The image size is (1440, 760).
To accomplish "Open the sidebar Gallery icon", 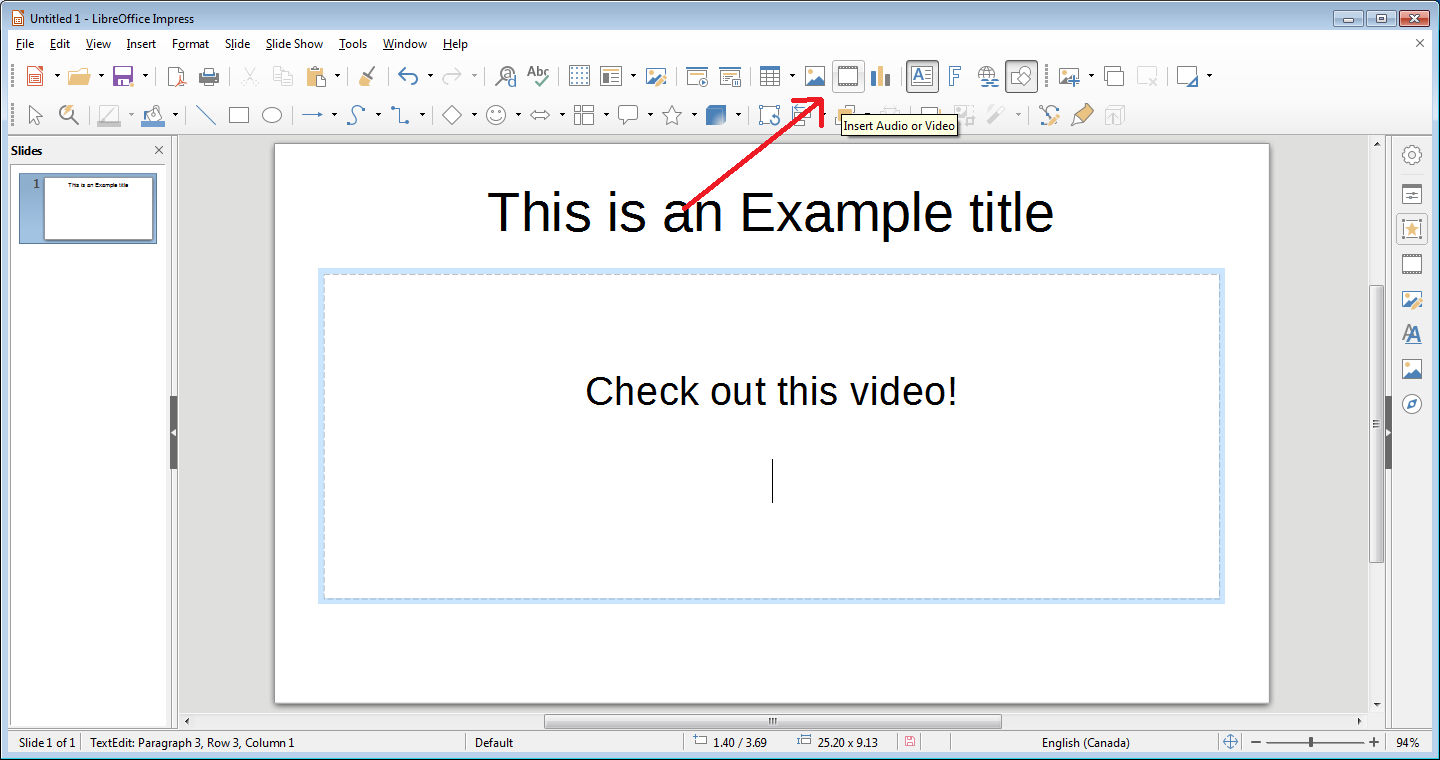I will tap(1412, 369).
